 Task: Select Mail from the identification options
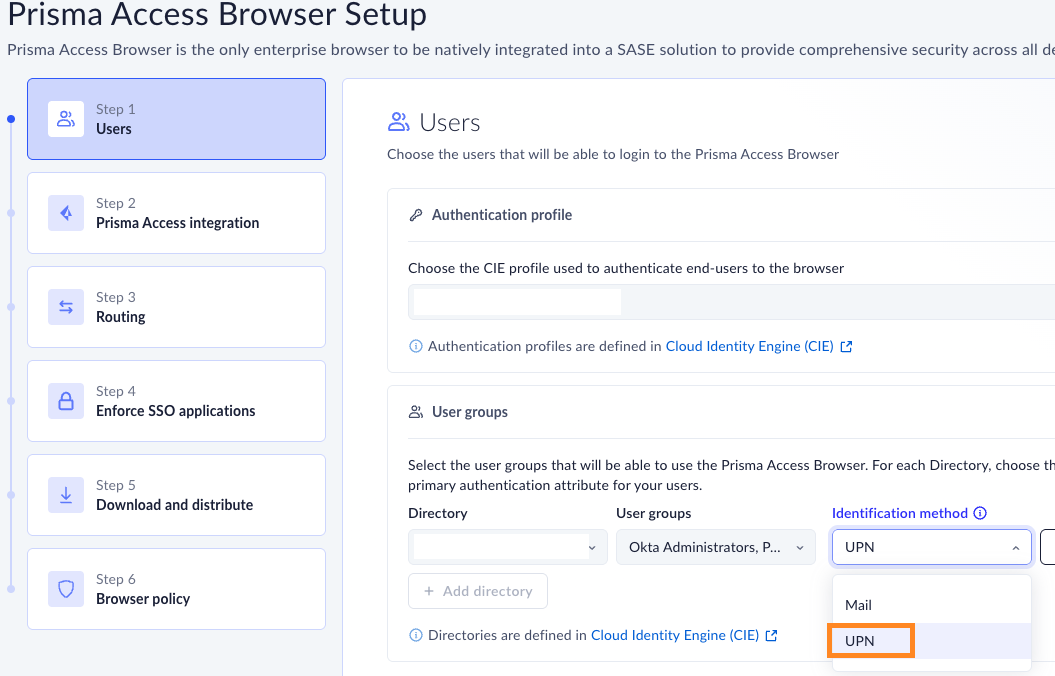[x=859, y=605]
